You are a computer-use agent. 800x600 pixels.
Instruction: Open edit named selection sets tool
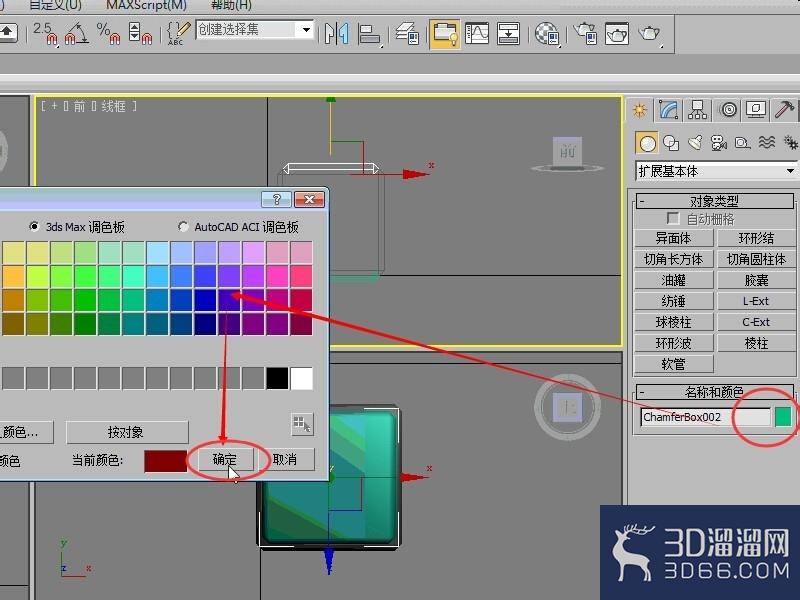(178, 34)
